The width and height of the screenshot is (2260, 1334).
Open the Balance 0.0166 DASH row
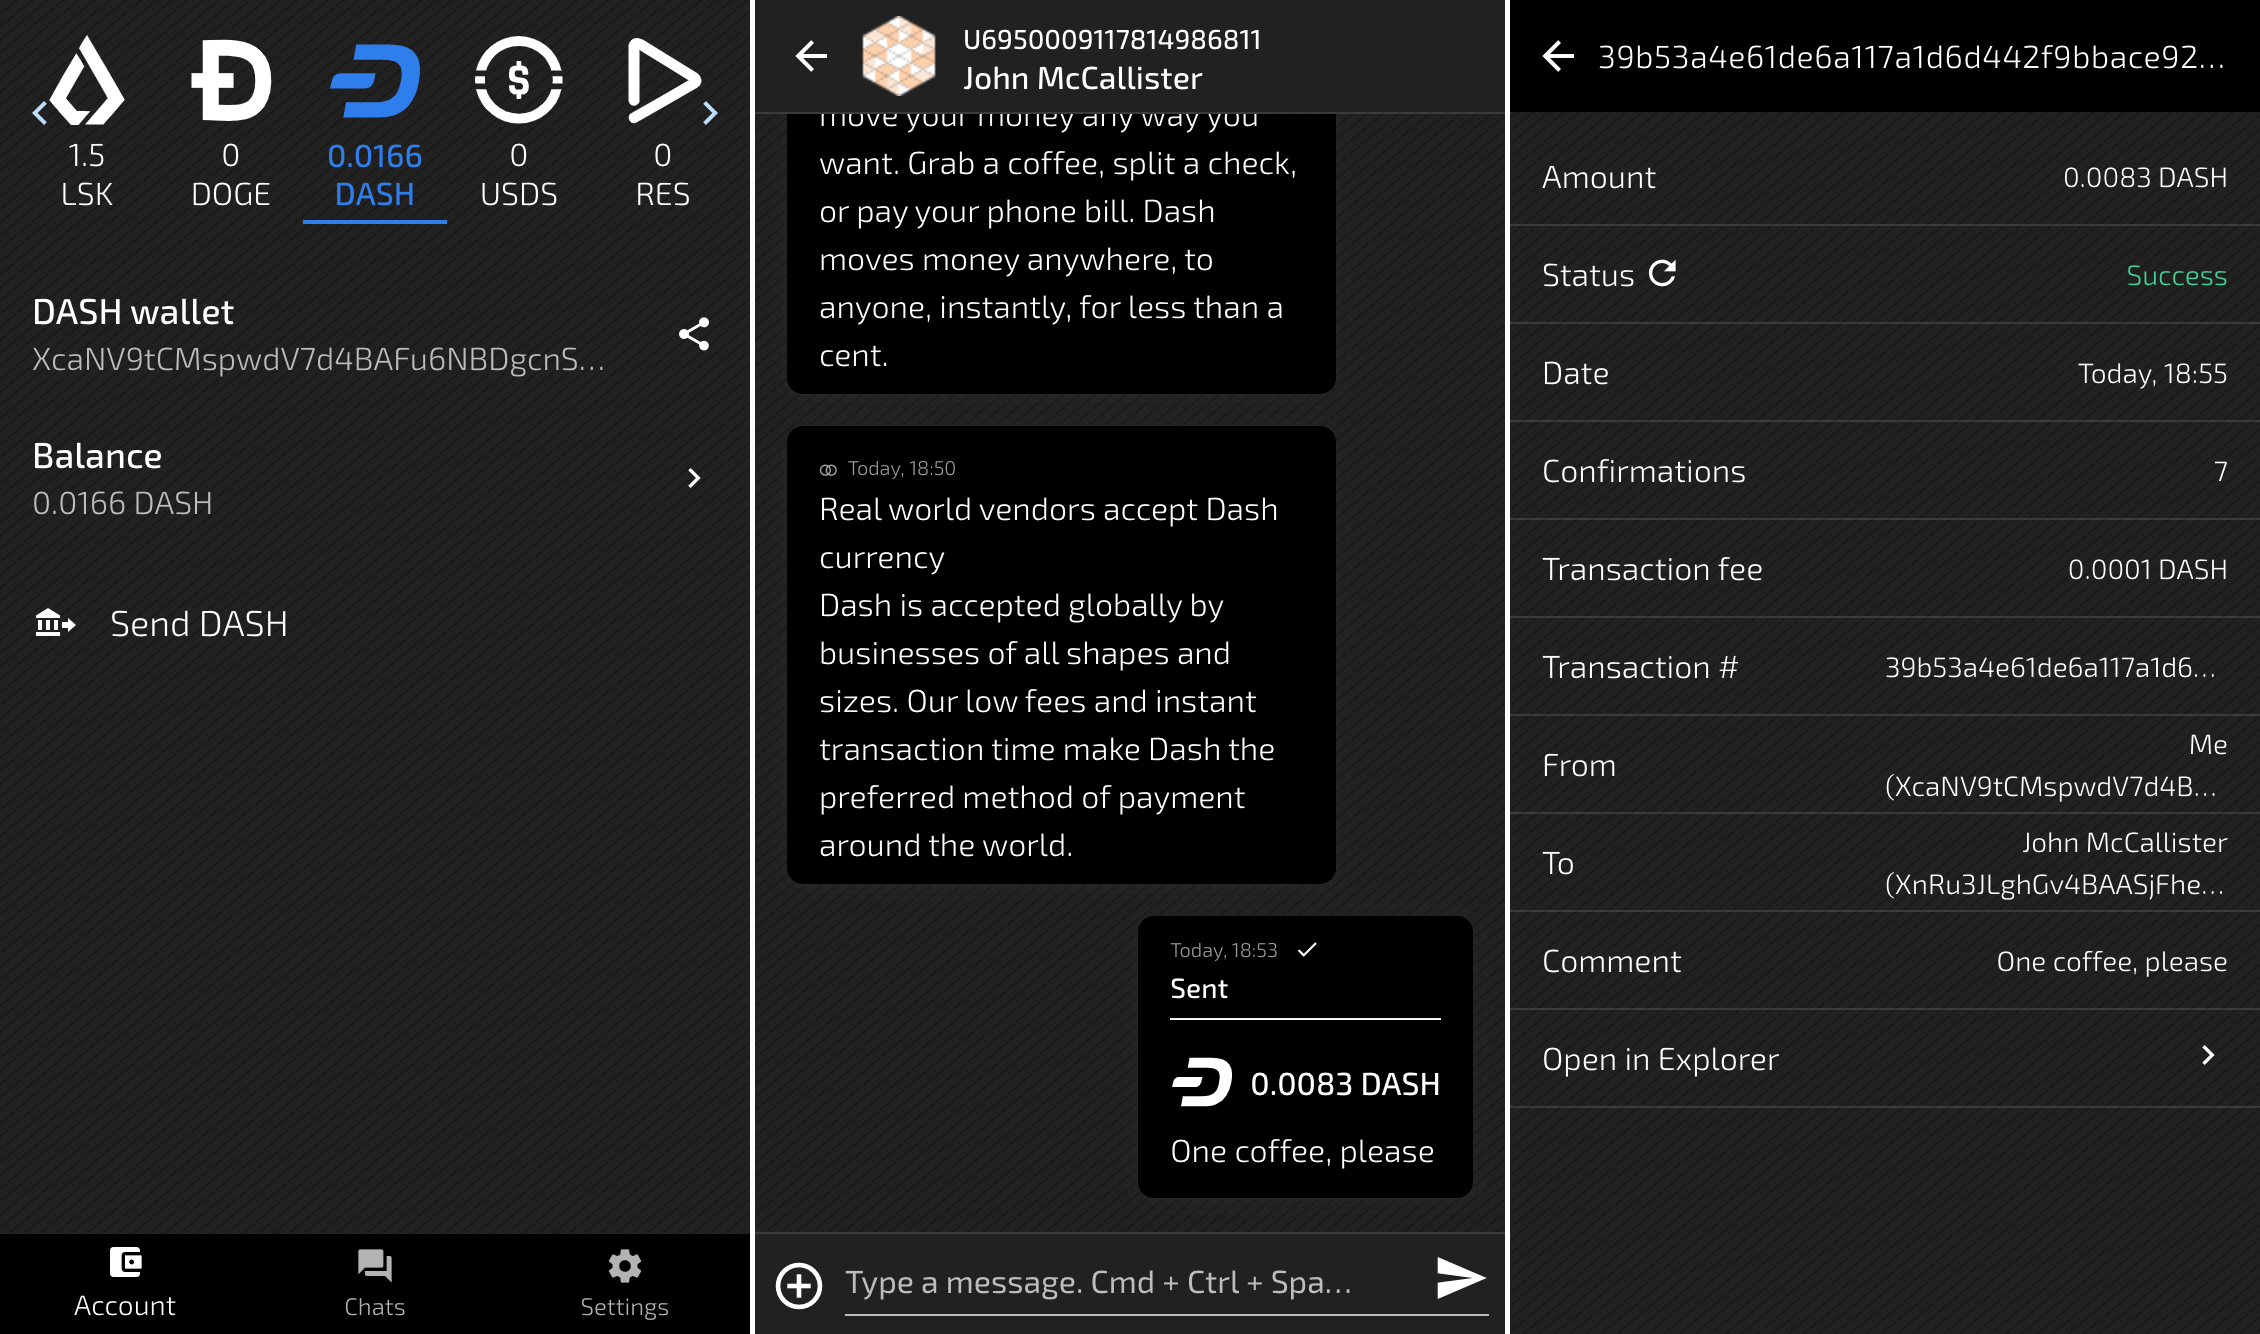coord(375,479)
